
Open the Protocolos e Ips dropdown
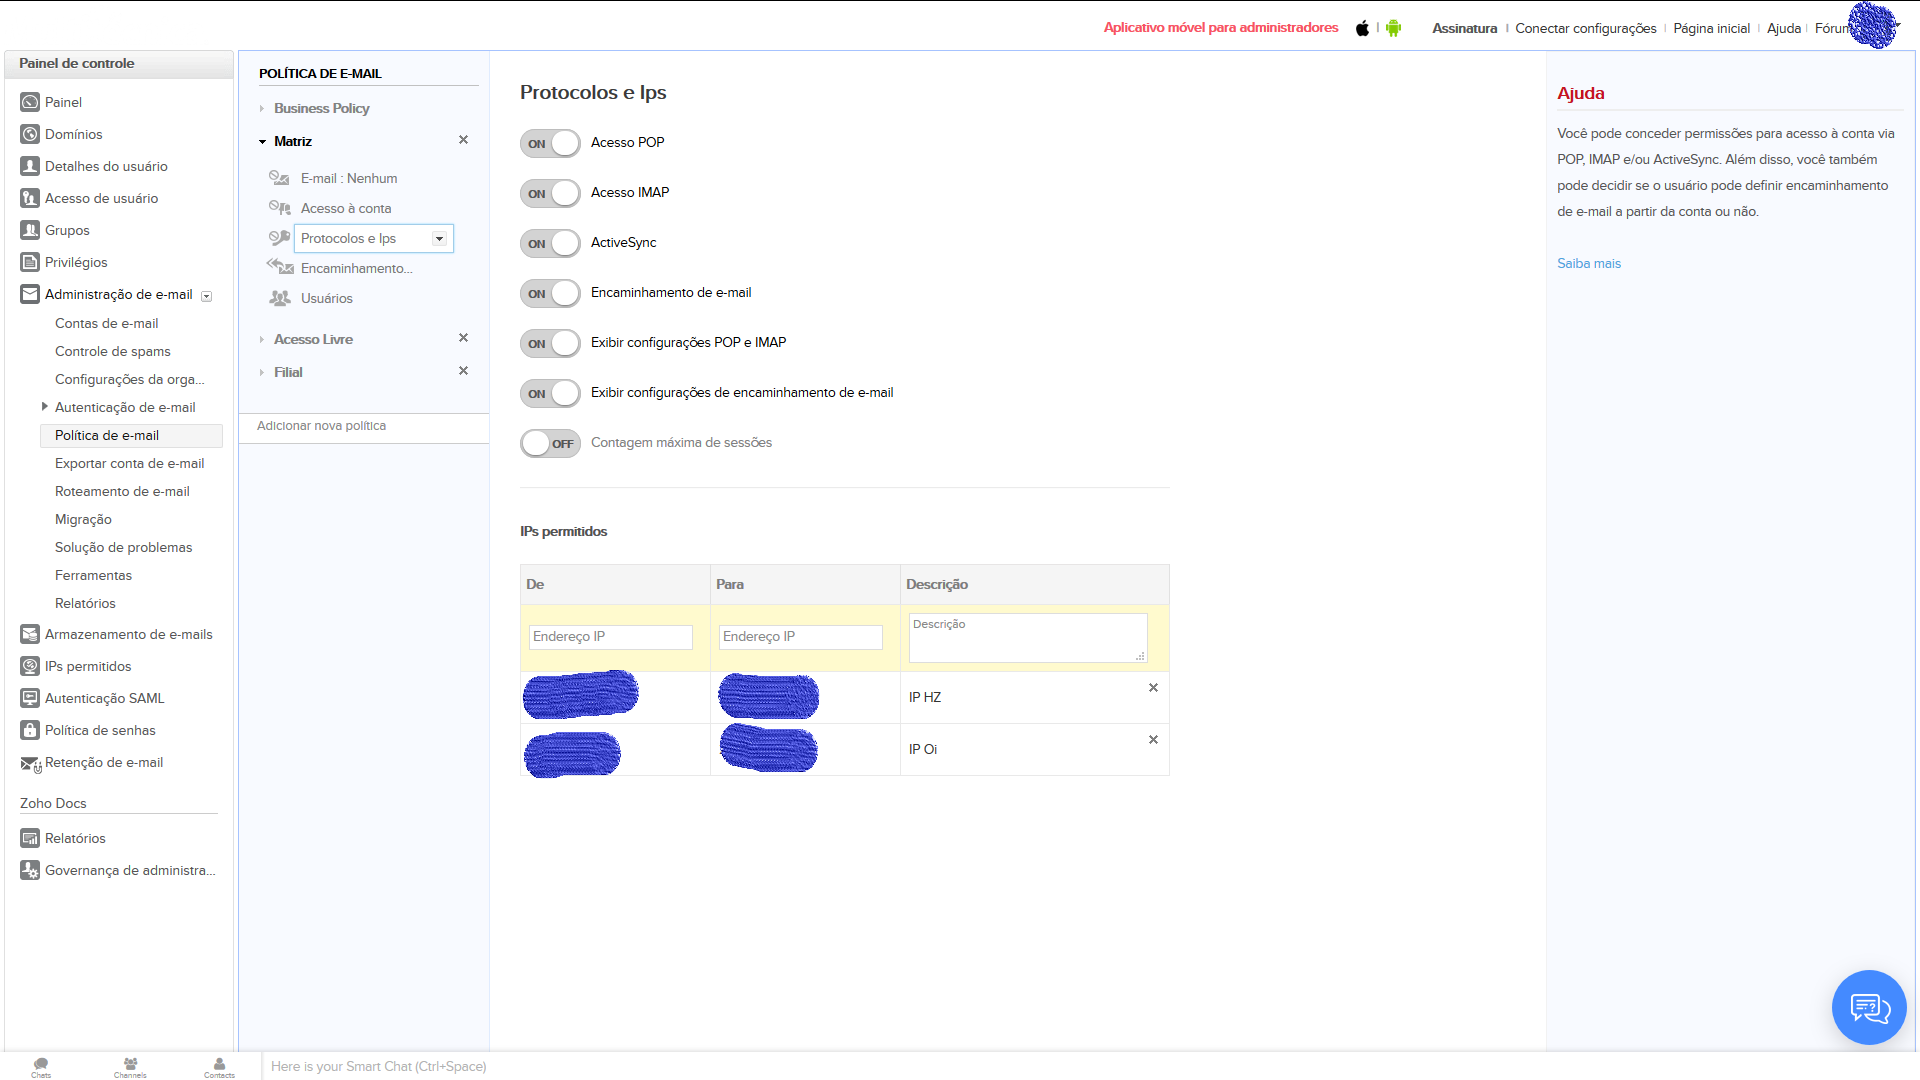click(x=439, y=239)
